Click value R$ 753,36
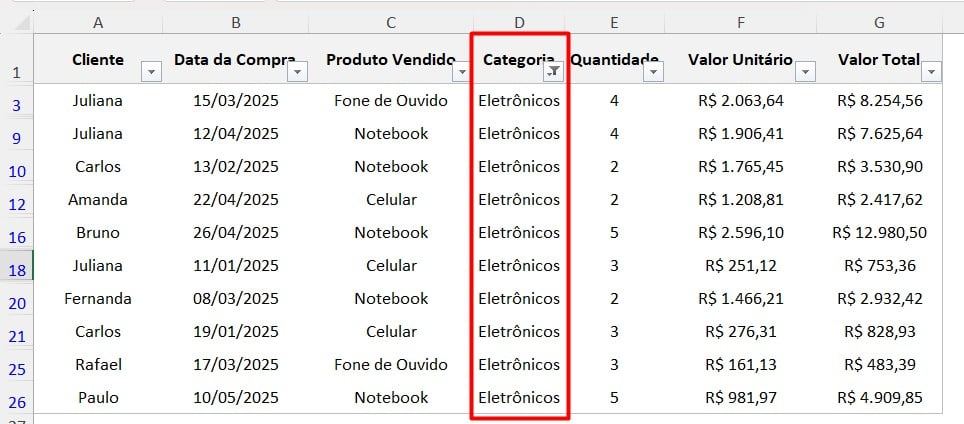964x424 pixels. point(880,266)
